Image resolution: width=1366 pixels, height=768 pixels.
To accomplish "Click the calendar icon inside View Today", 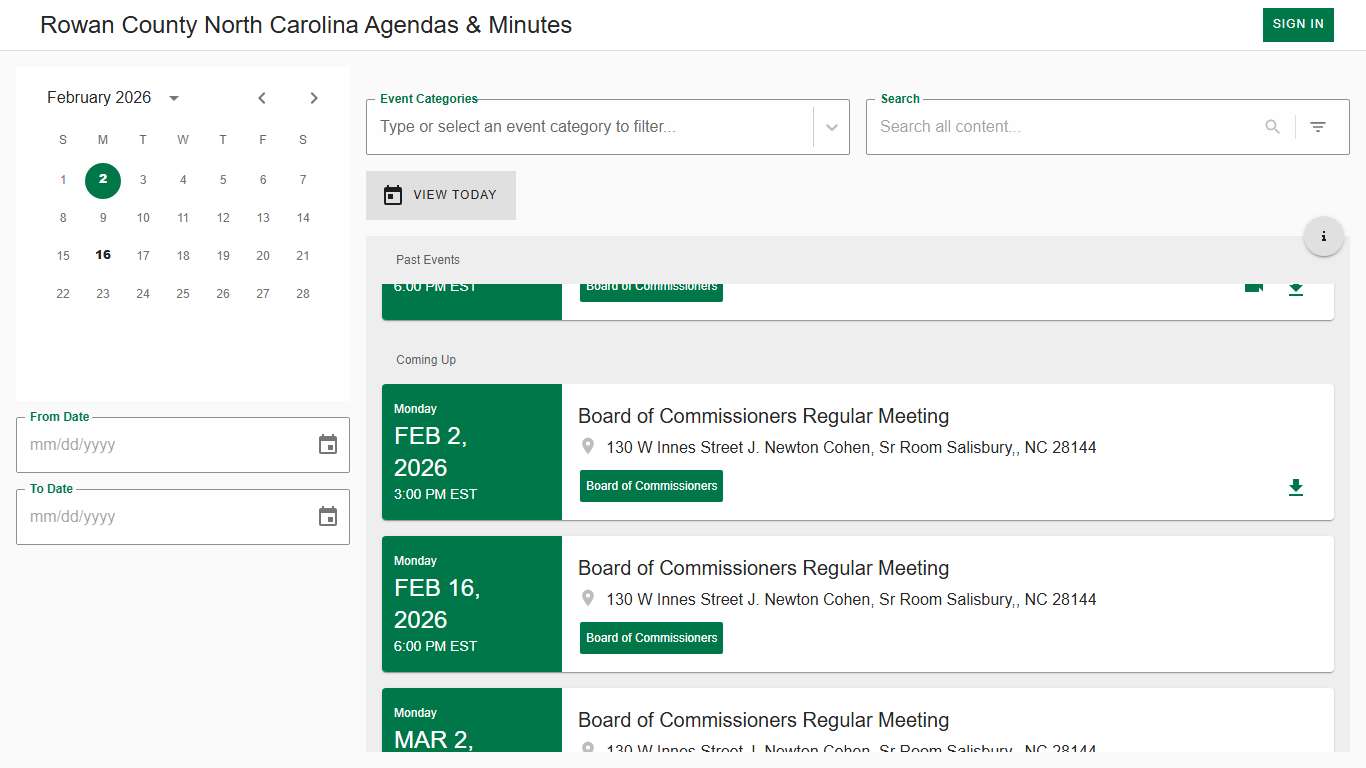I will [x=393, y=195].
